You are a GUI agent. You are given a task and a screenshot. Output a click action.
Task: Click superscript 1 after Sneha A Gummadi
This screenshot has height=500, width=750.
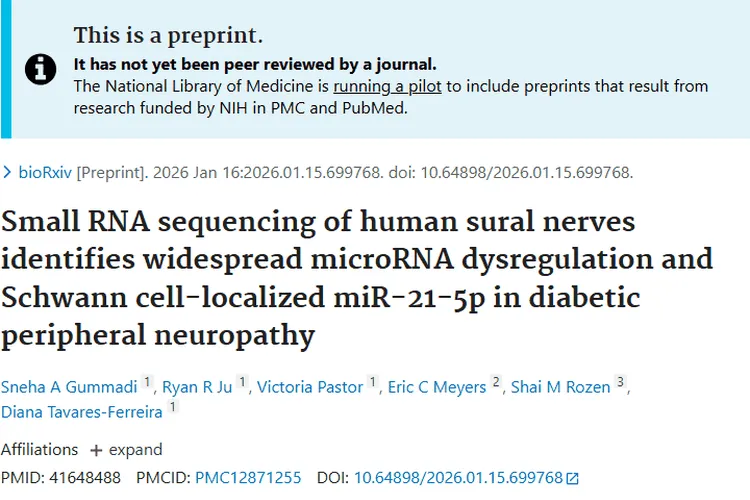click(x=147, y=383)
